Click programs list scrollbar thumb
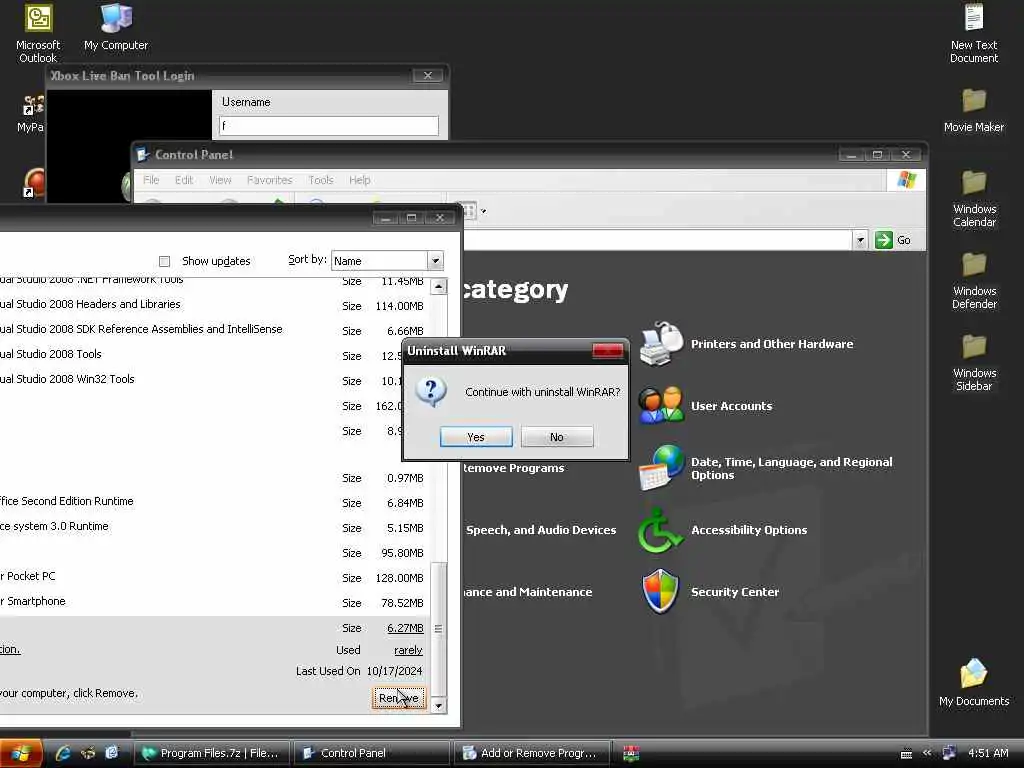Image resolution: width=1024 pixels, height=768 pixels. (x=439, y=628)
